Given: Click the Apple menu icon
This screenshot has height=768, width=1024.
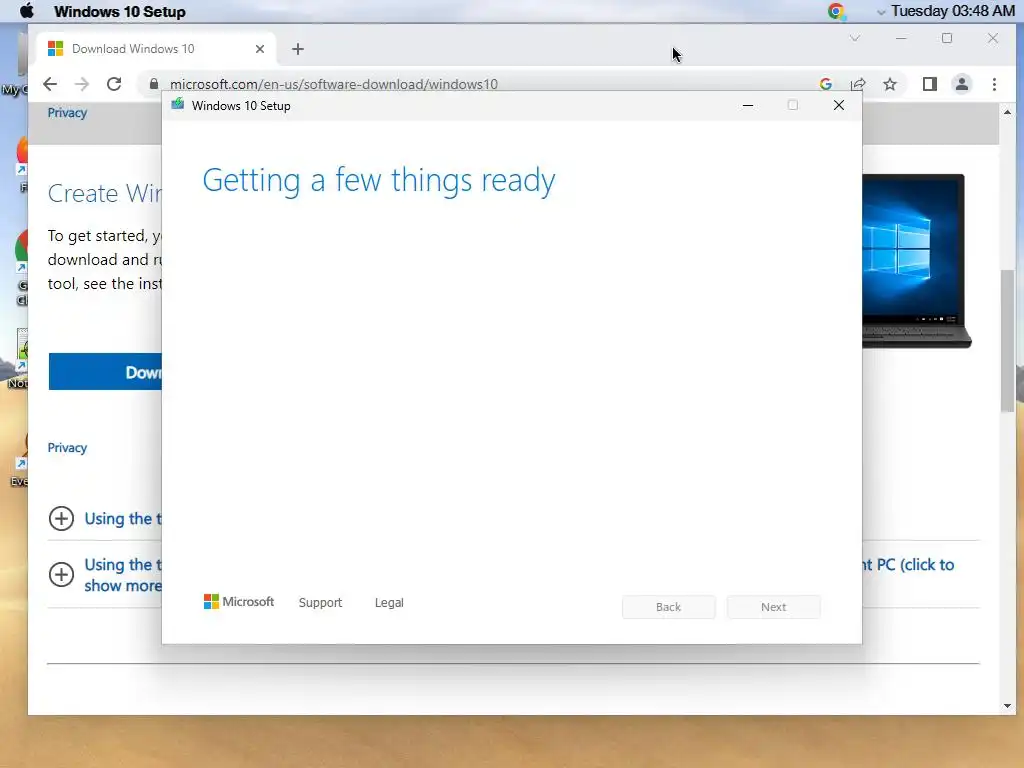Looking at the screenshot, I should [27, 11].
